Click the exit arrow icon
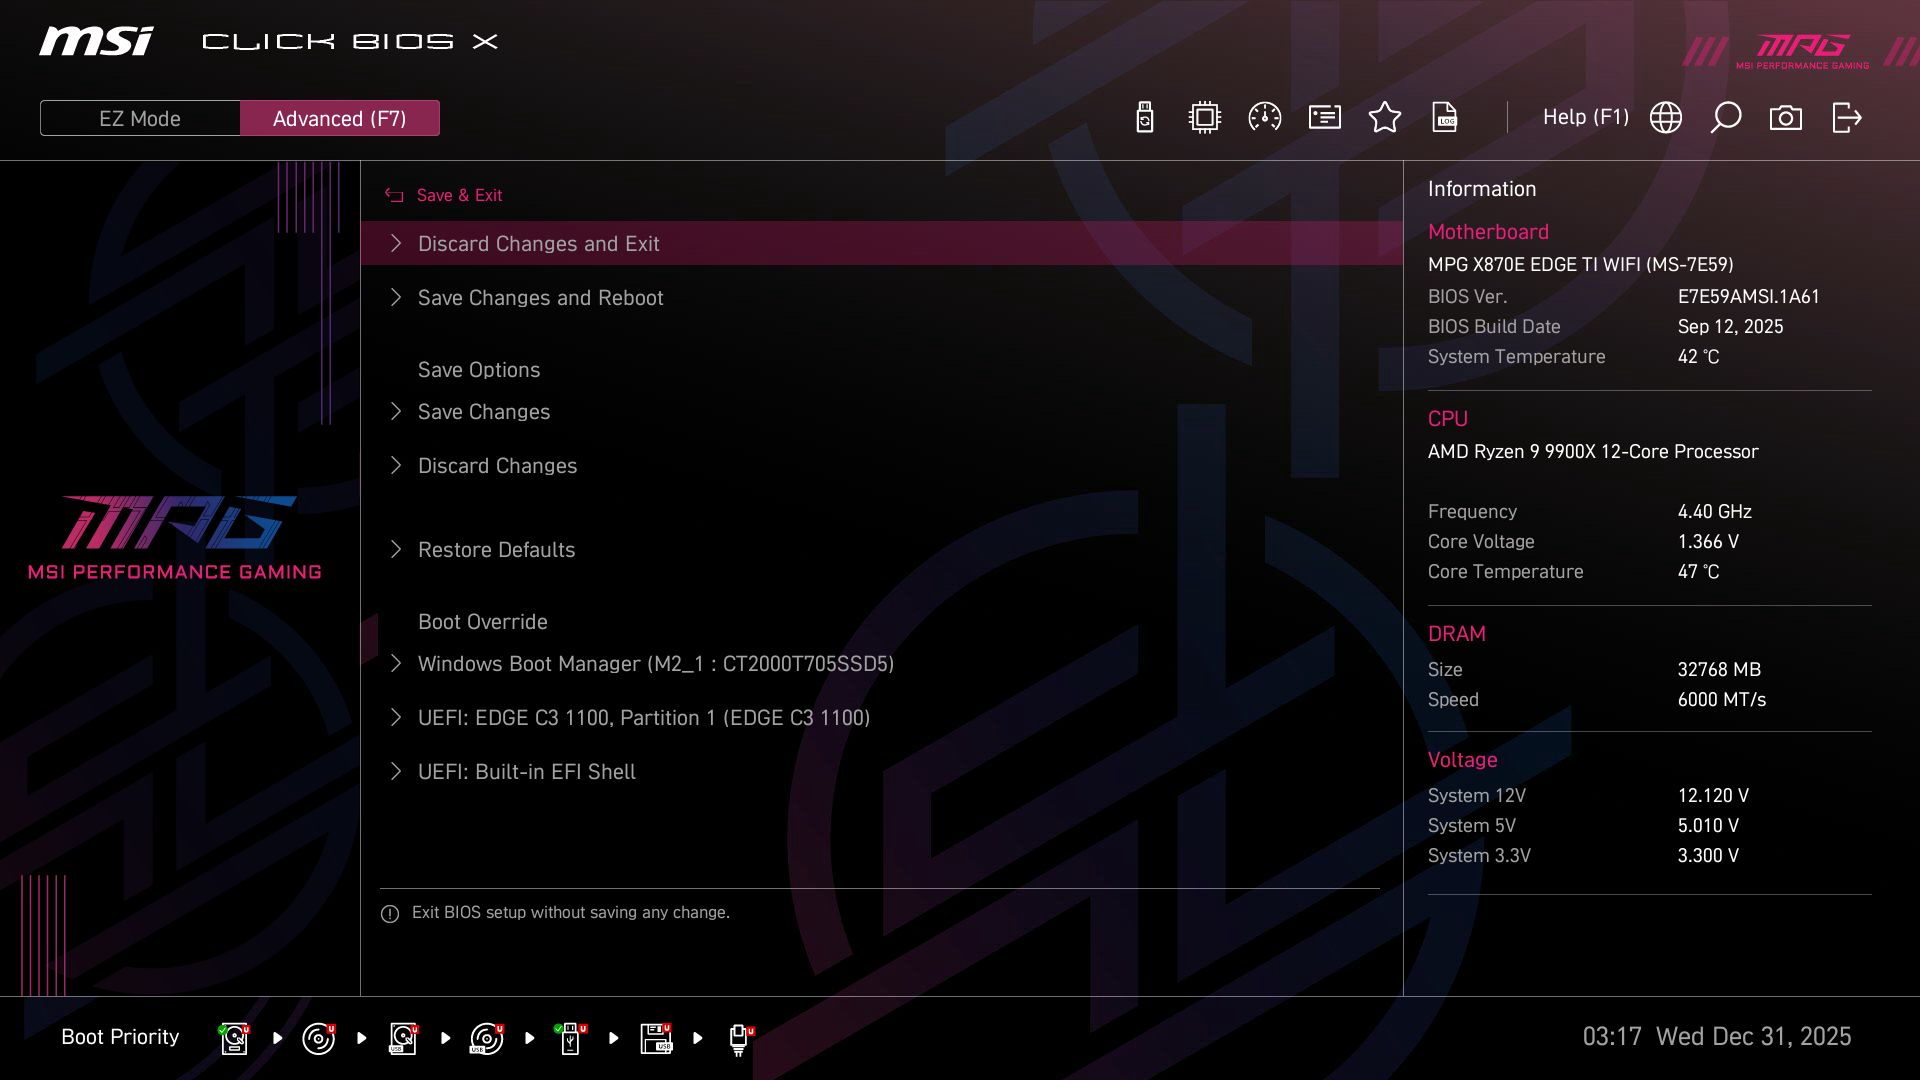This screenshot has width=1920, height=1080. pos(1845,117)
